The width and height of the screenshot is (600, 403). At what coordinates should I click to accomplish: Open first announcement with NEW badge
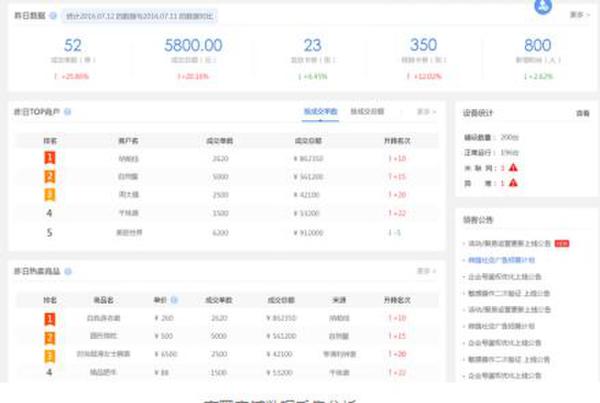[508, 243]
